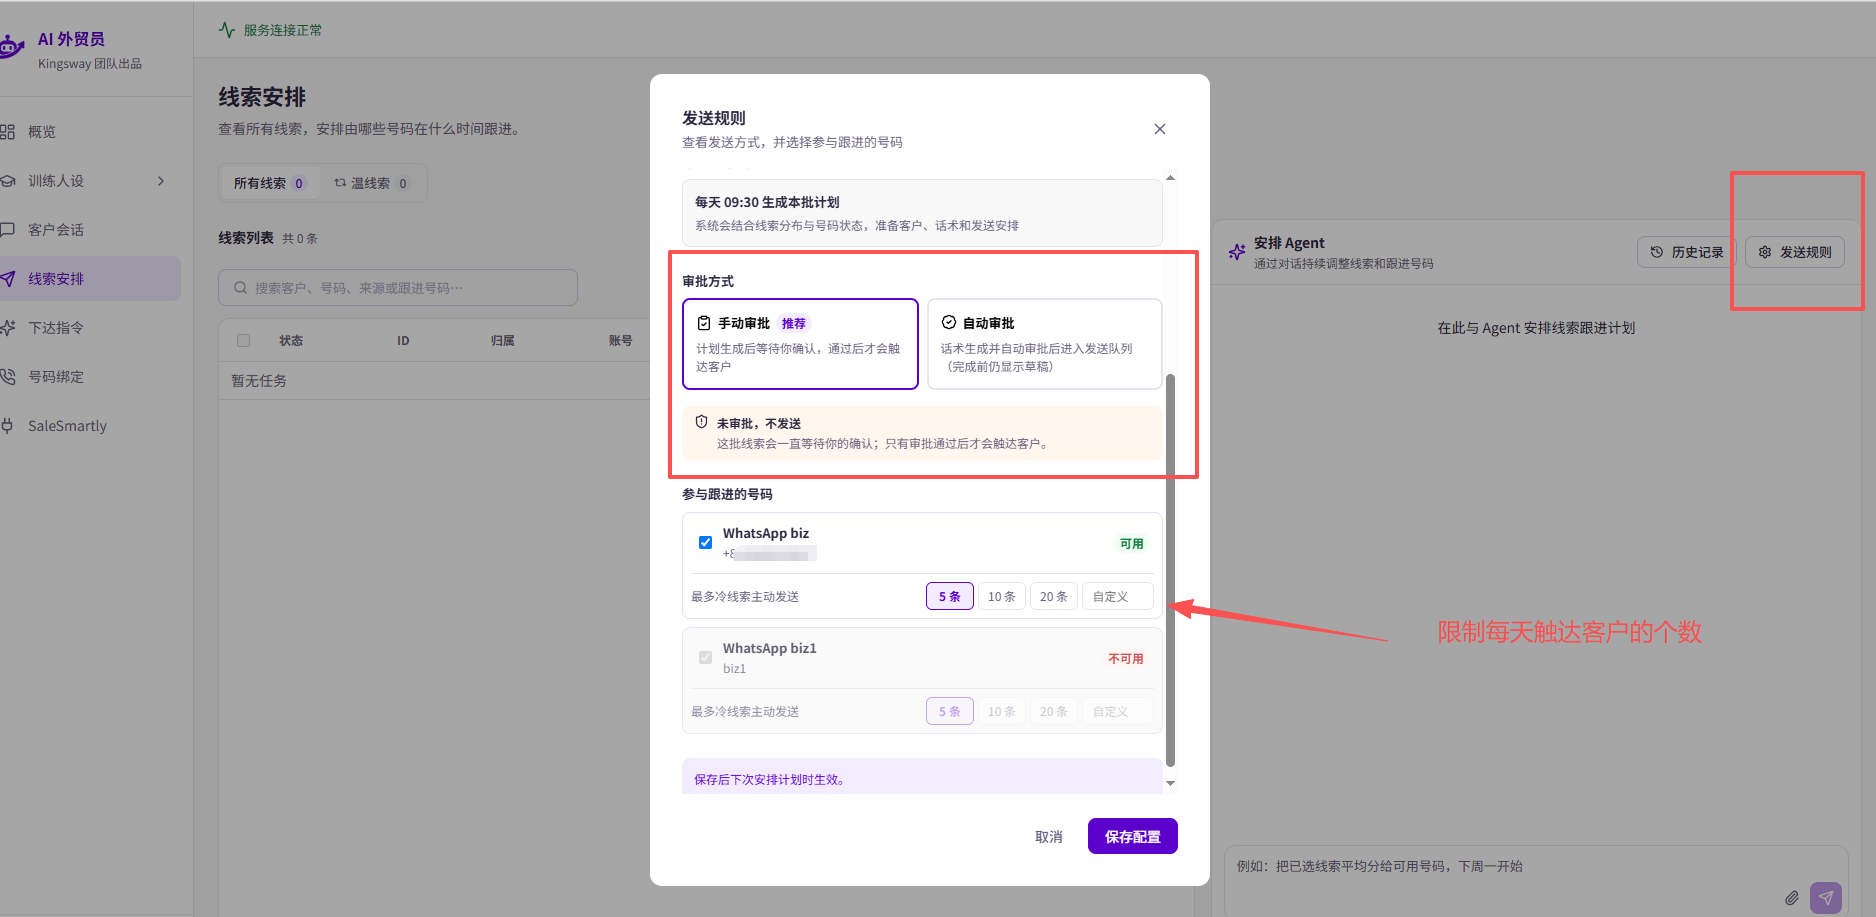1876x917 pixels.
Task: Select 自动审批 approval mode
Action: click(x=1045, y=344)
